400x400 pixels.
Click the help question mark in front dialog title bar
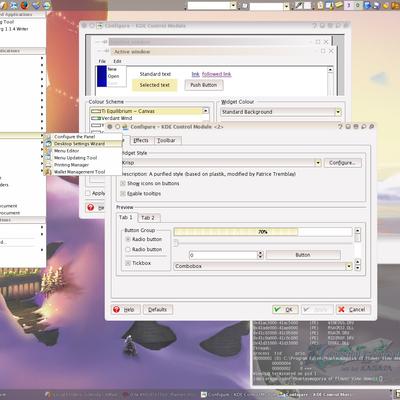click(x=340, y=127)
